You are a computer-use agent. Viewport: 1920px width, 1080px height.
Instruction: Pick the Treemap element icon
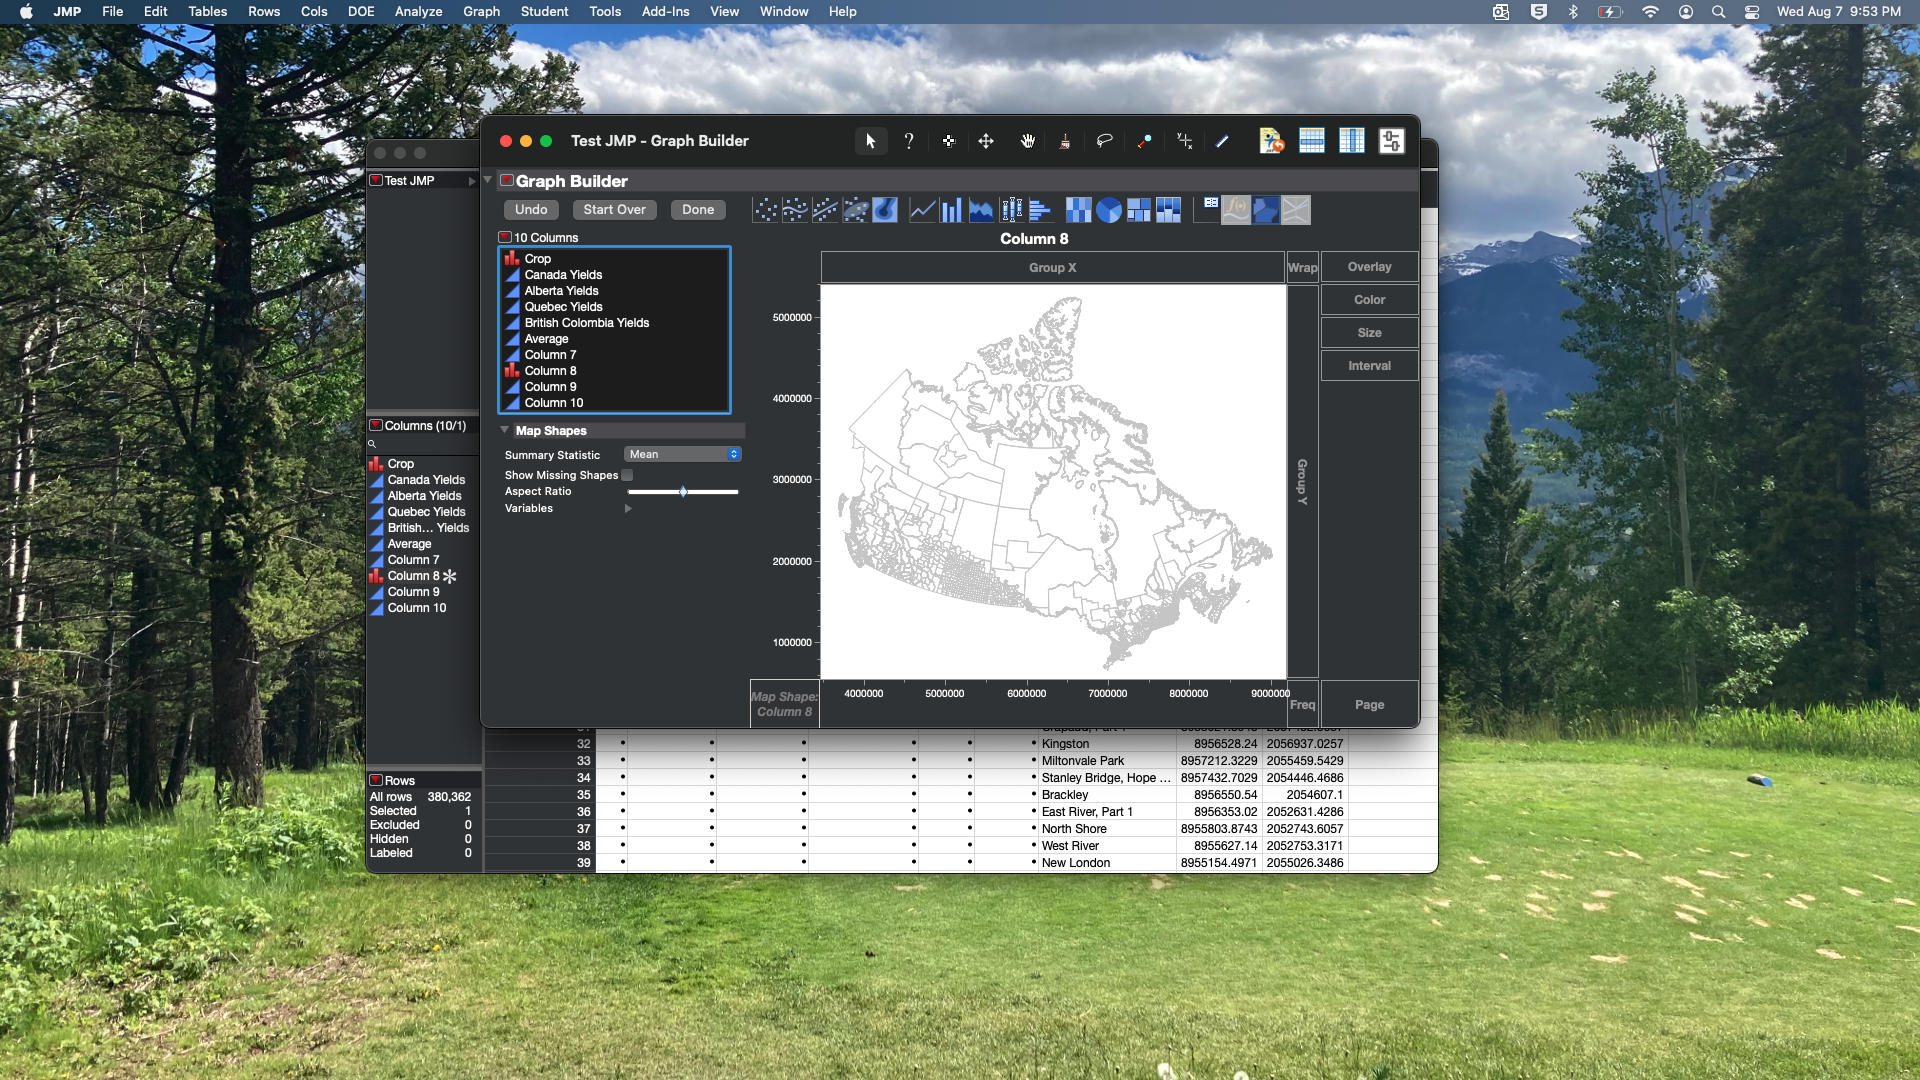click(x=1139, y=210)
